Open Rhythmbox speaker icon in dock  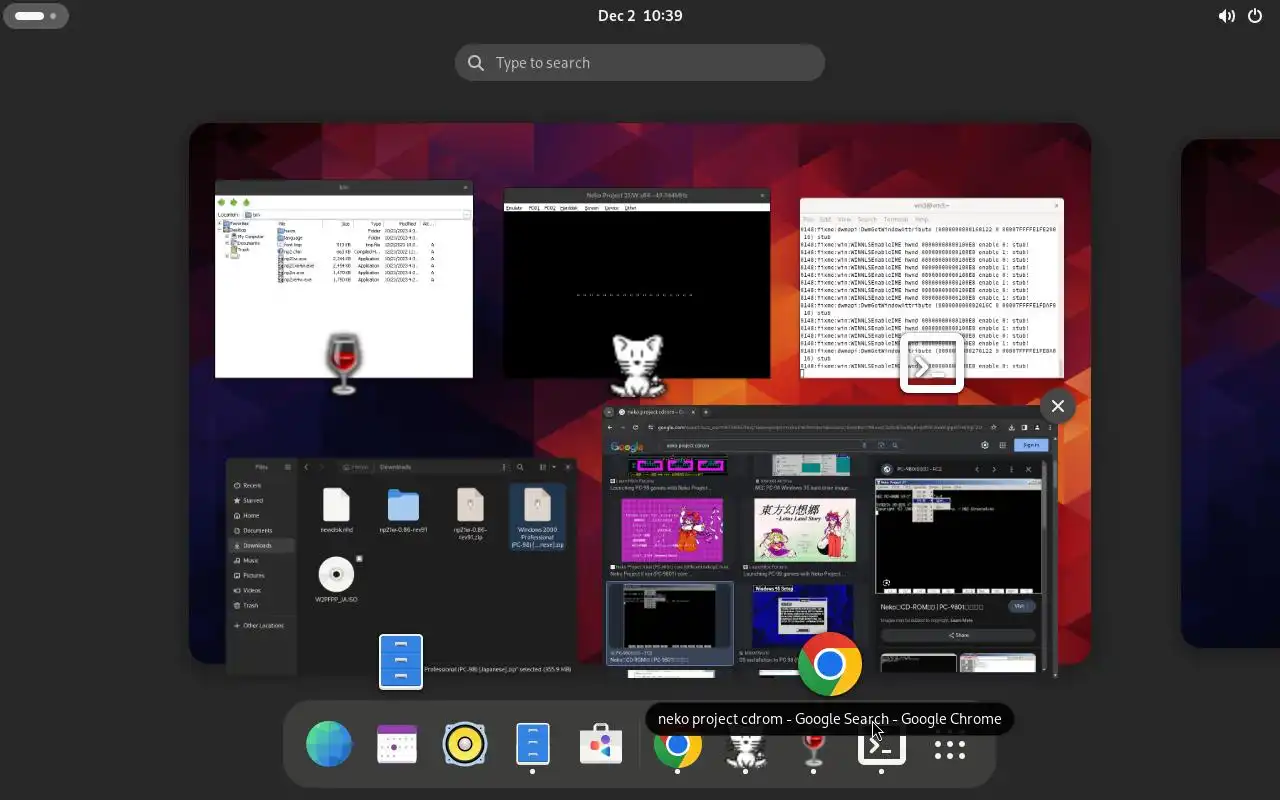click(x=465, y=744)
